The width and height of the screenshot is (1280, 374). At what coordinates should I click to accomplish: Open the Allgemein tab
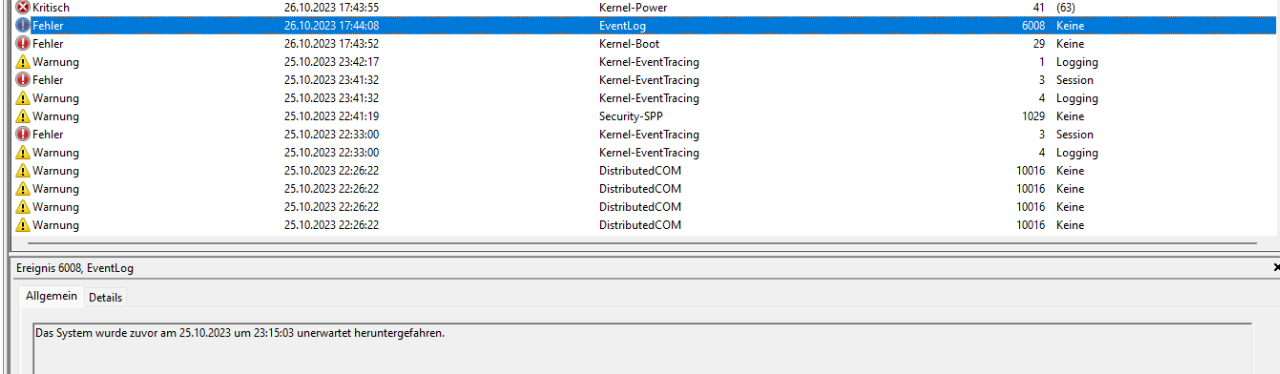51,296
